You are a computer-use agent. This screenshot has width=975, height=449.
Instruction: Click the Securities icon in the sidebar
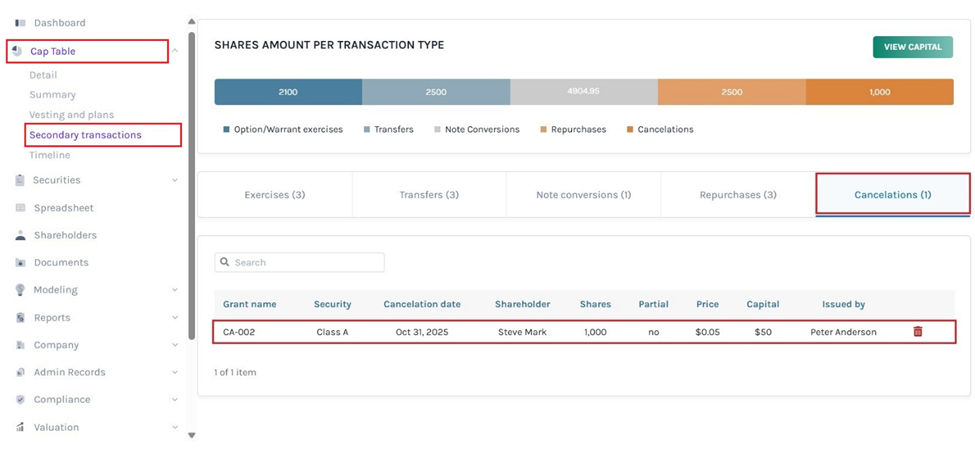(x=20, y=180)
